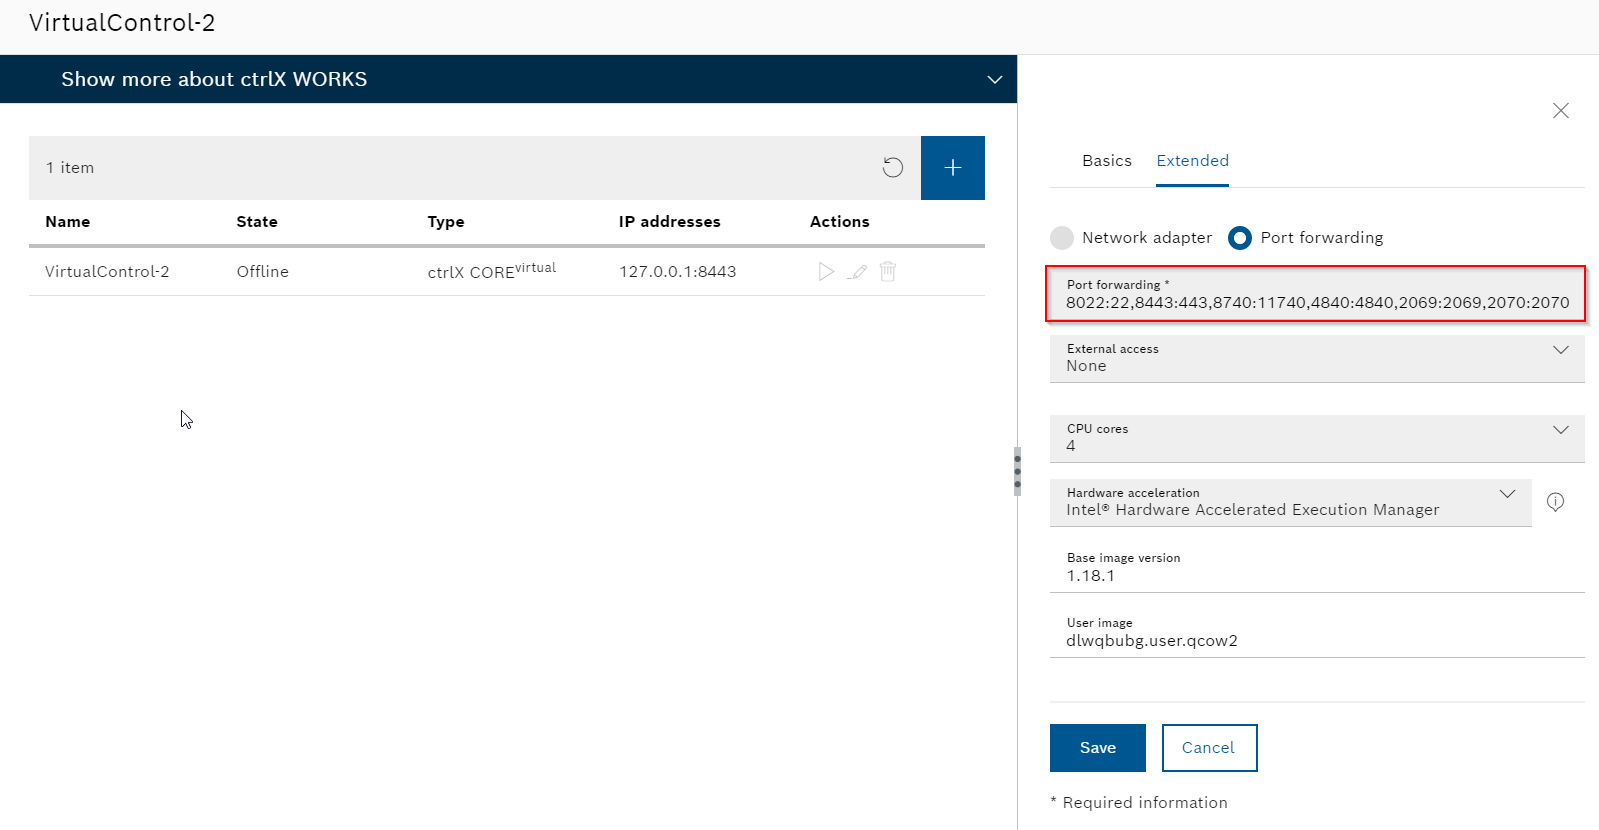This screenshot has width=1599, height=830.
Task: Select the VirtualControl-2 name cell
Action: point(107,272)
